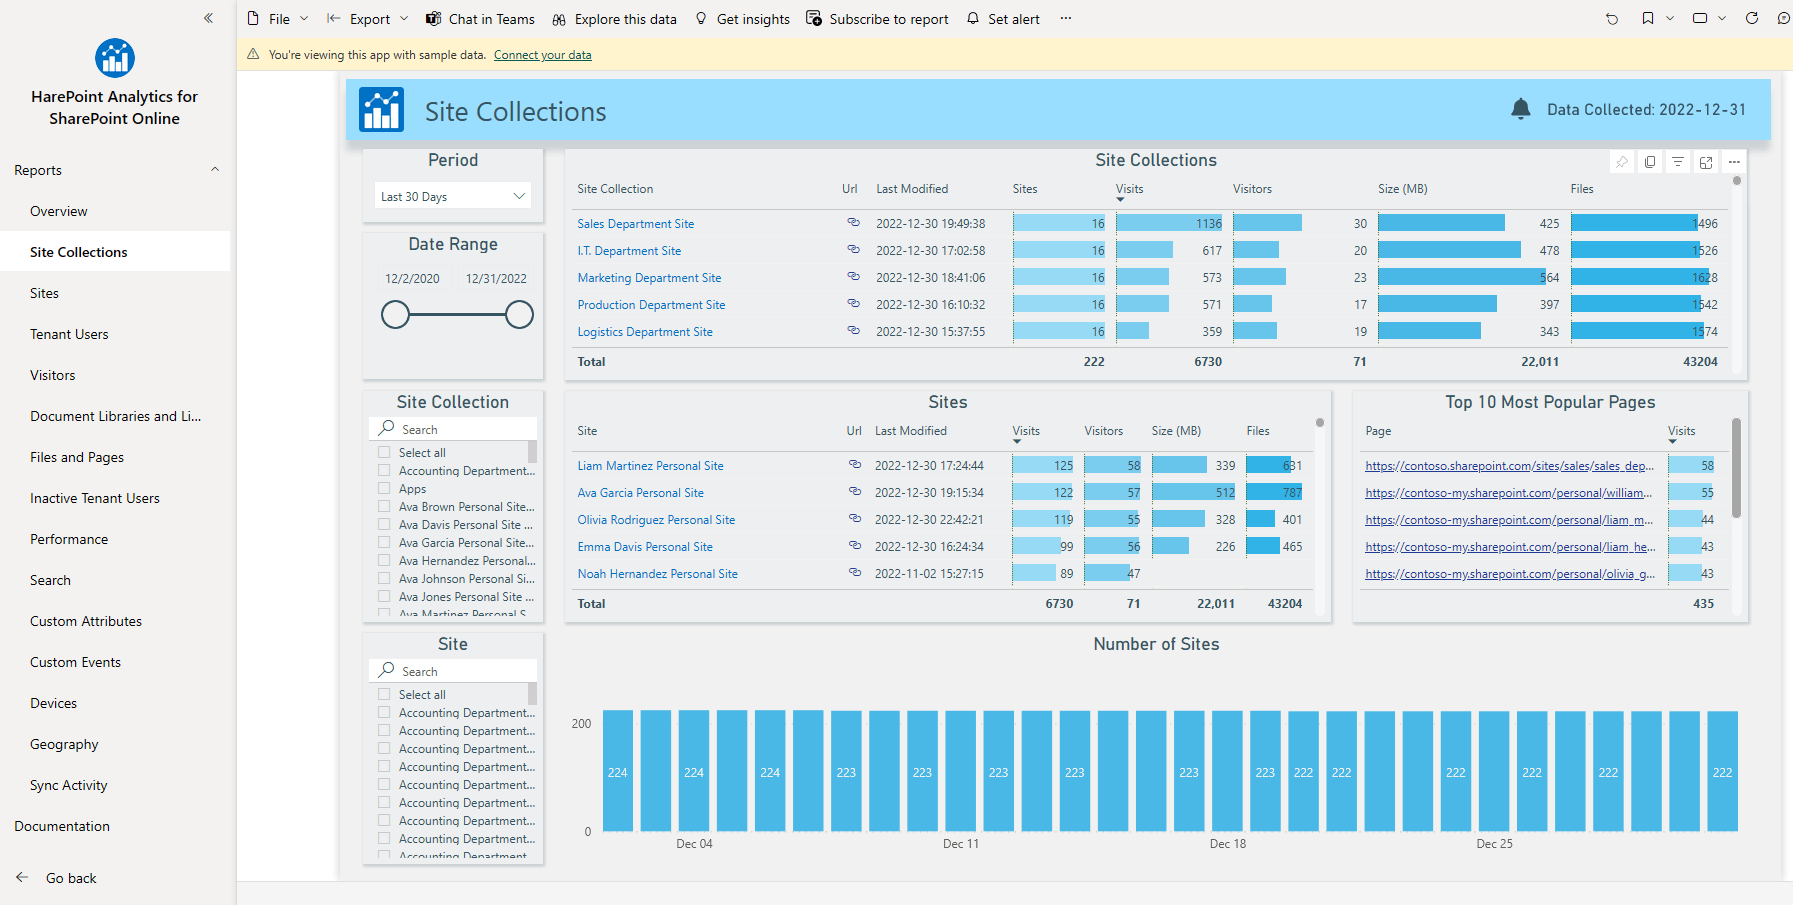This screenshot has height=905, width=1793.
Task: Click the 12/2/2020 start date field
Action: (412, 279)
